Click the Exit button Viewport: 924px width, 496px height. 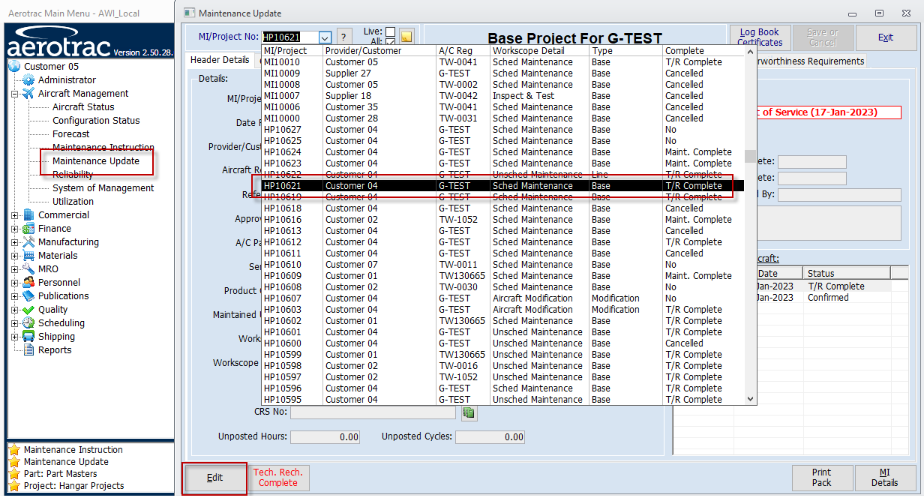885,38
